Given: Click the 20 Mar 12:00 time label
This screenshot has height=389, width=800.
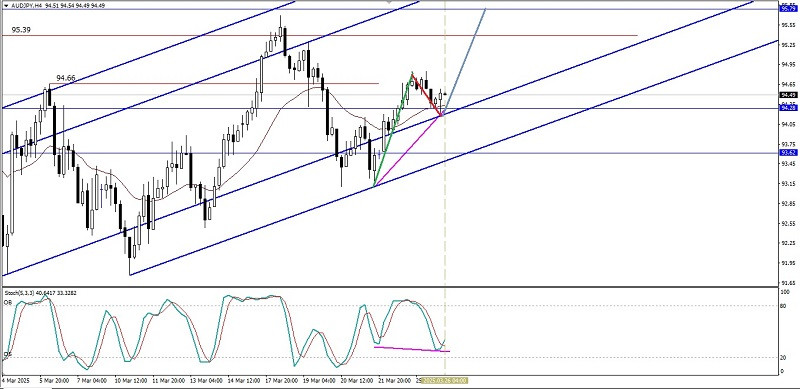Looking at the screenshot, I should pyautogui.click(x=357, y=381).
